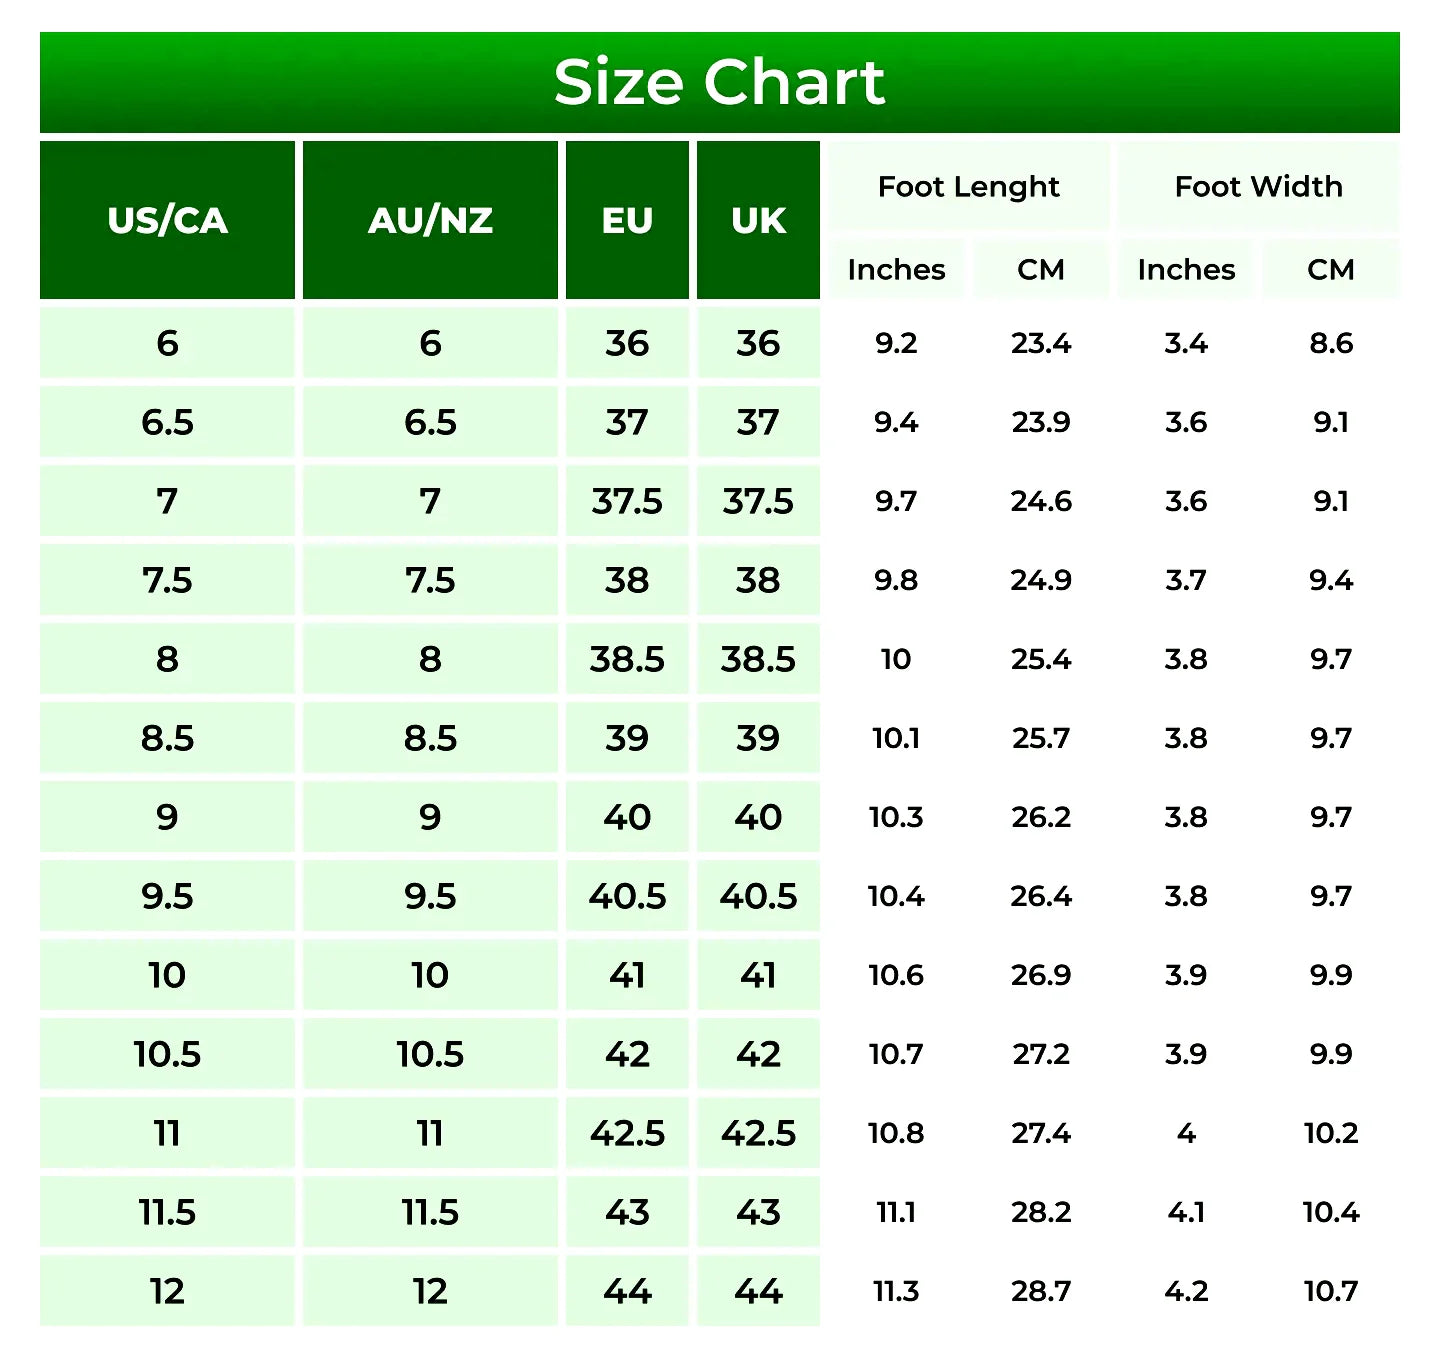Click the 11.3 inches foot length value

pyautogui.click(x=896, y=1291)
